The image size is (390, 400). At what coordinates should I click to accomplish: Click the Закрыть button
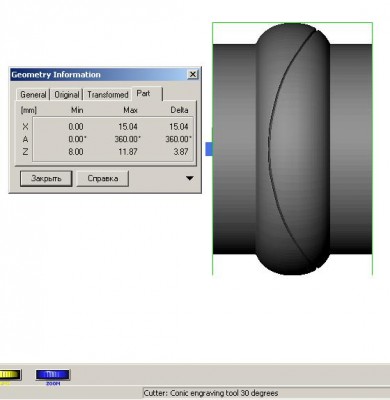pyautogui.click(x=46, y=178)
